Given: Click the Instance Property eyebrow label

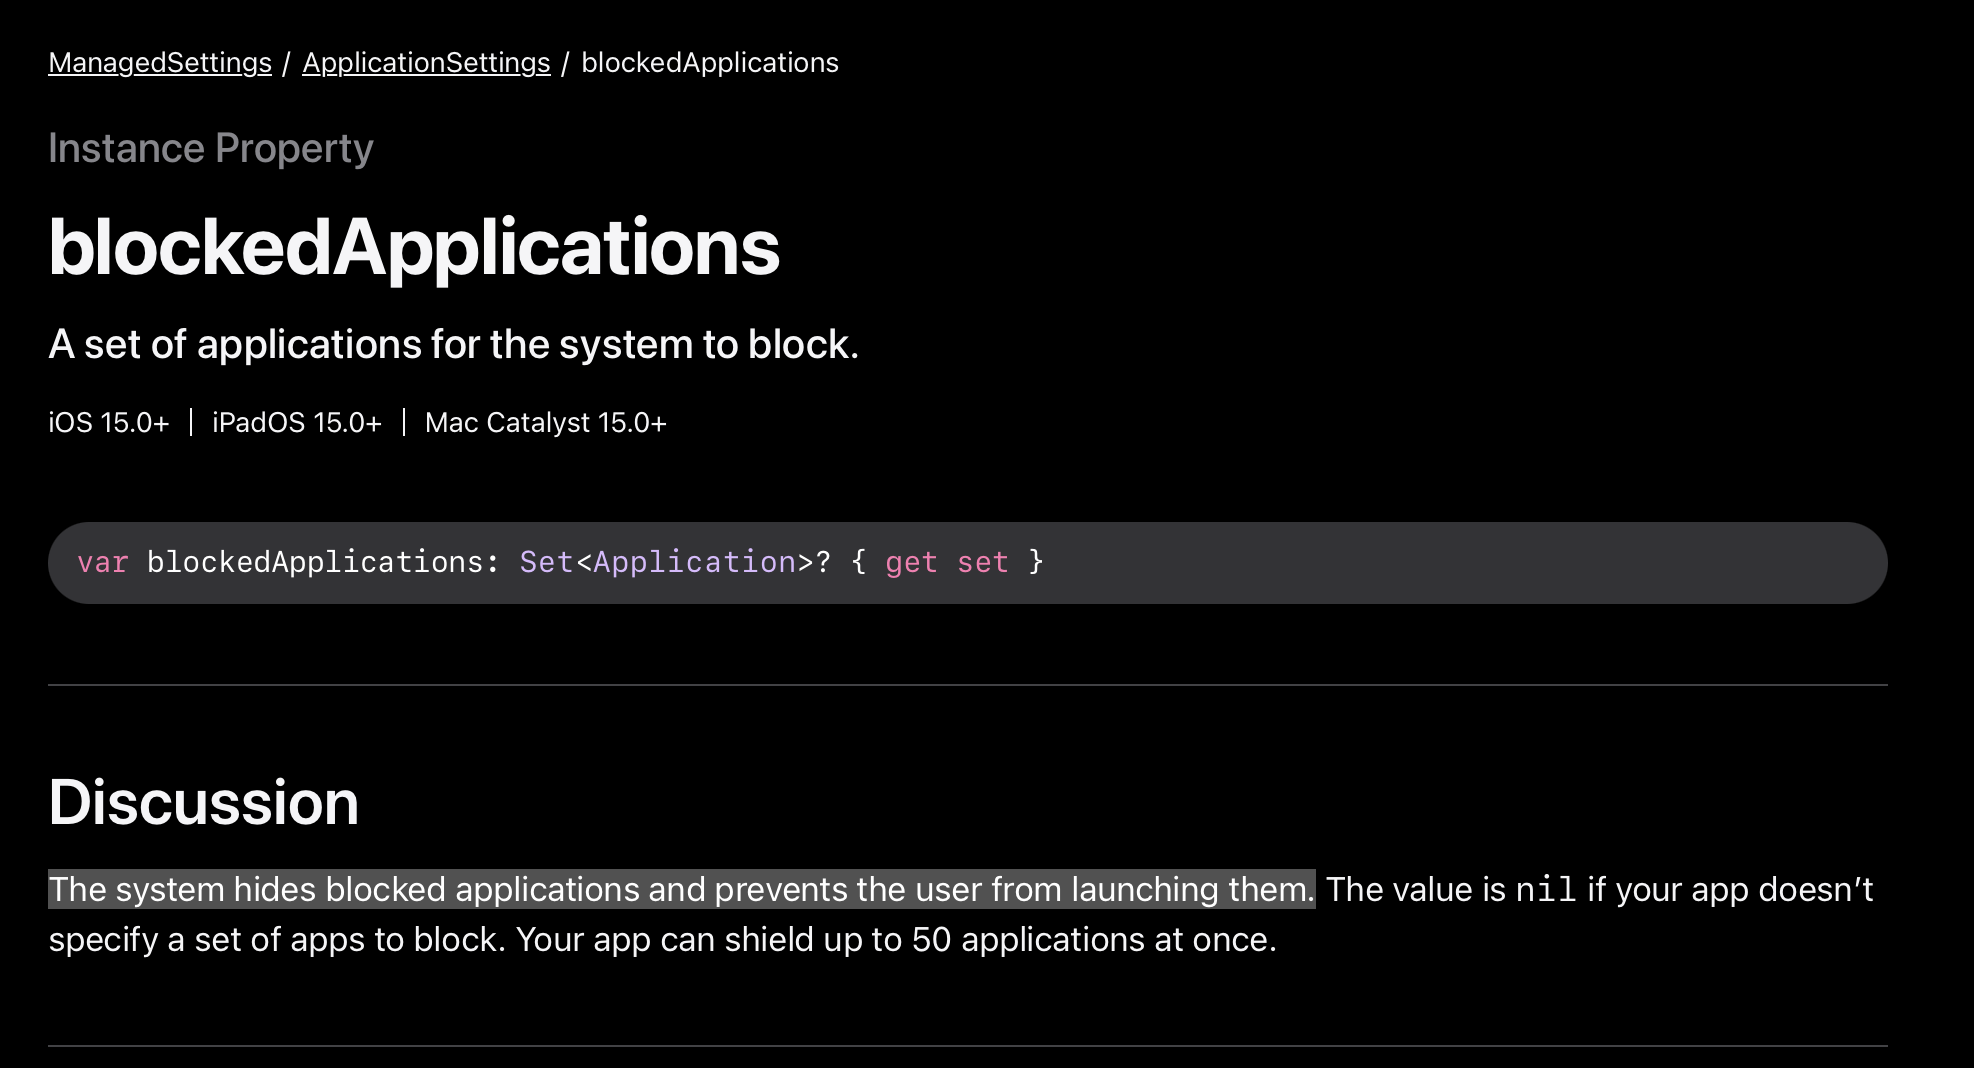Looking at the screenshot, I should coord(210,149).
